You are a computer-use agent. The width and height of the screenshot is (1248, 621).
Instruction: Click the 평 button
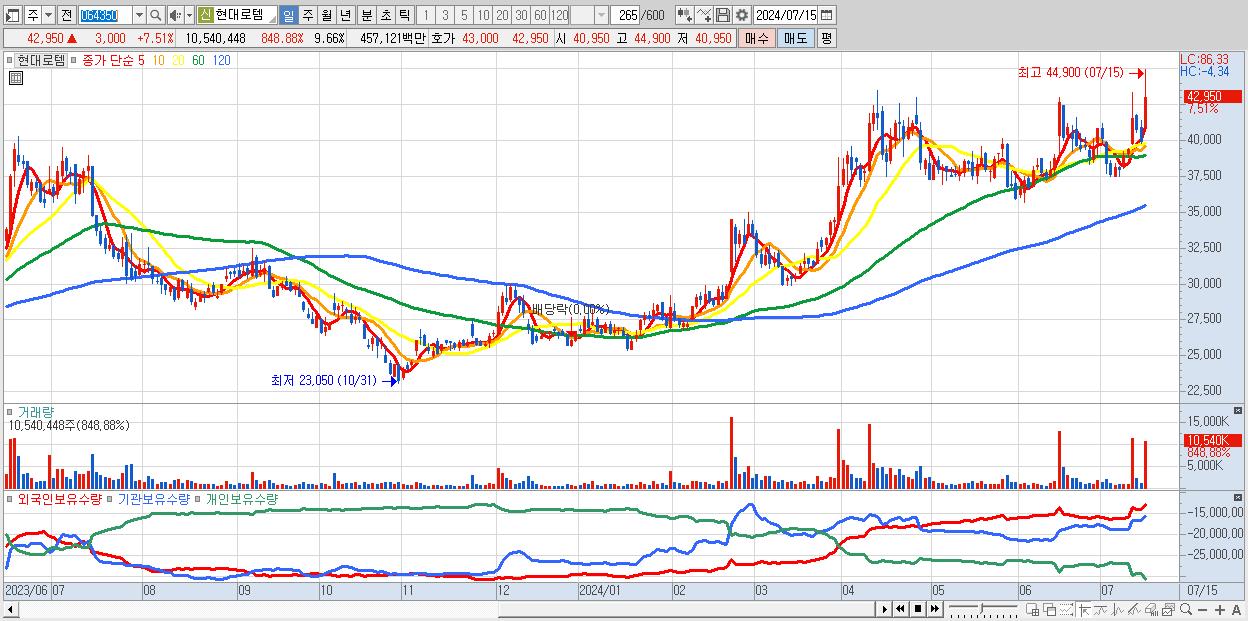tap(826, 38)
